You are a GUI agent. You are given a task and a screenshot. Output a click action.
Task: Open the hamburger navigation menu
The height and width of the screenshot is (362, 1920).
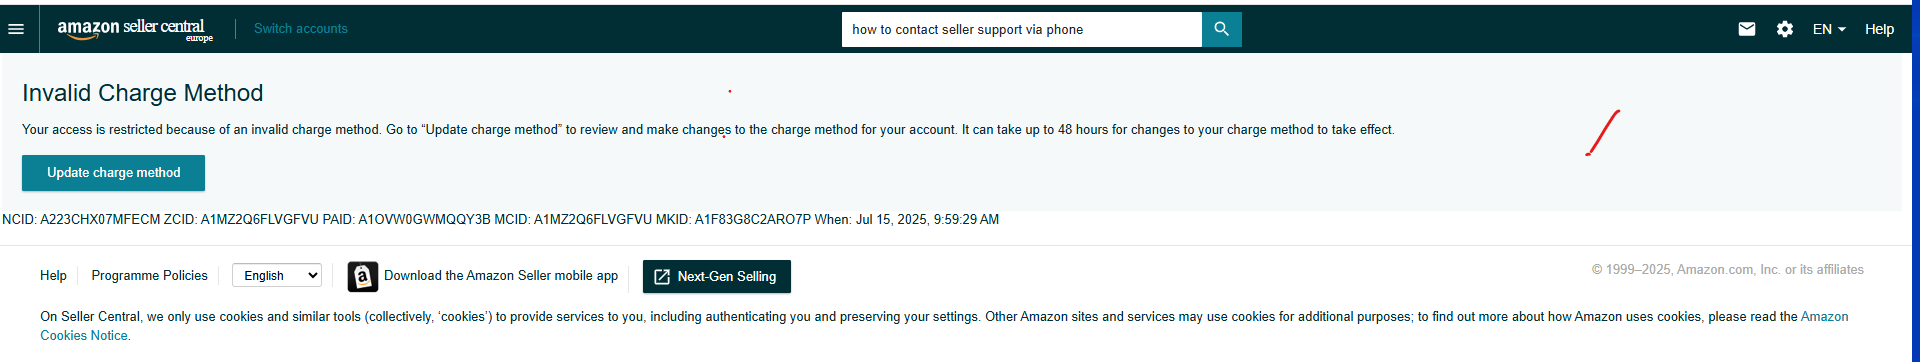16,29
